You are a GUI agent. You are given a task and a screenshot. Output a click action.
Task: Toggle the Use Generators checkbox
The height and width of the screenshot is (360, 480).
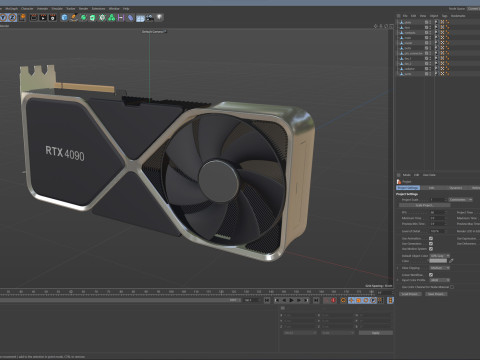tap(431, 244)
